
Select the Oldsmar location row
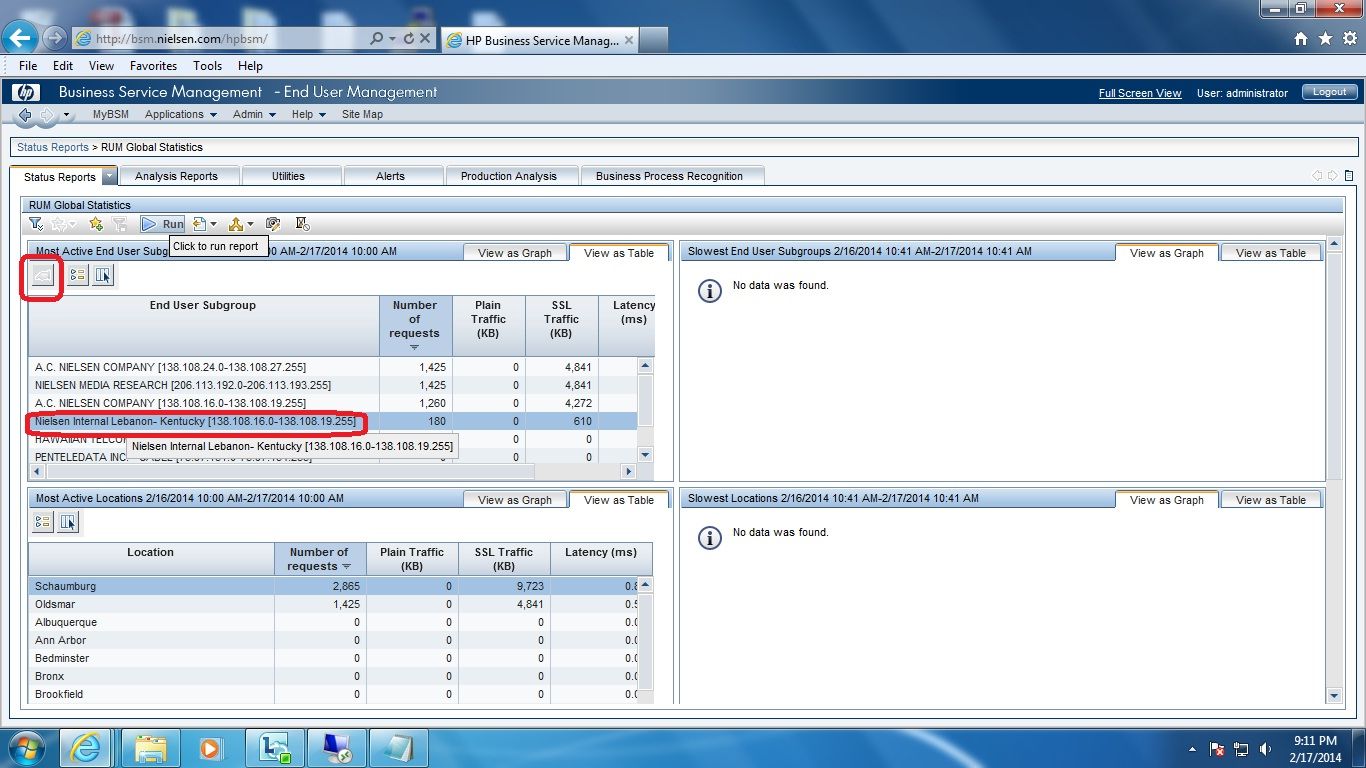point(333,604)
